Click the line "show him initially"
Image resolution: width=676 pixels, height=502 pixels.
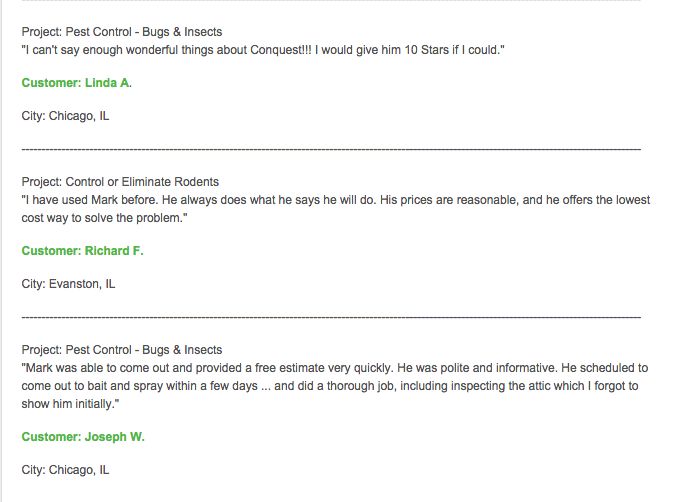[71, 403]
